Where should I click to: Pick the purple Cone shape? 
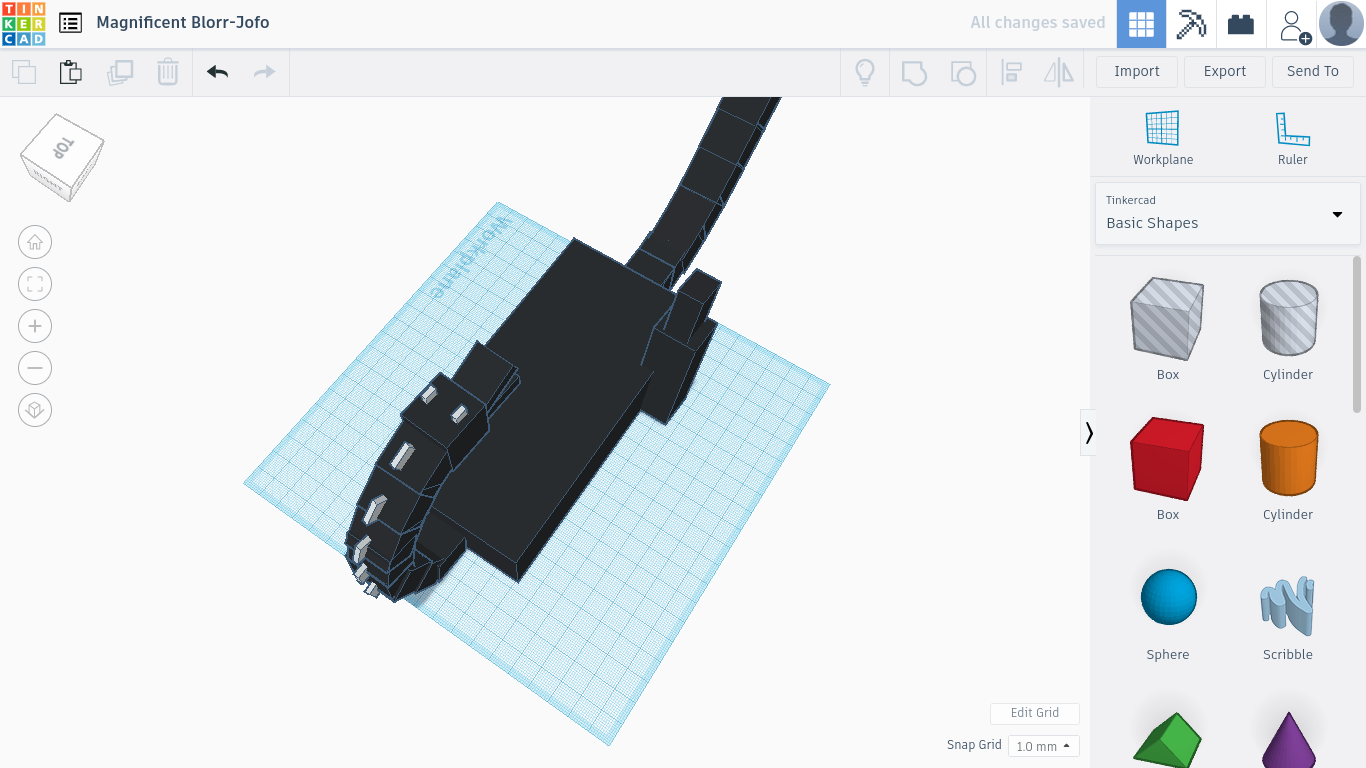click(x=1288, y=740)
